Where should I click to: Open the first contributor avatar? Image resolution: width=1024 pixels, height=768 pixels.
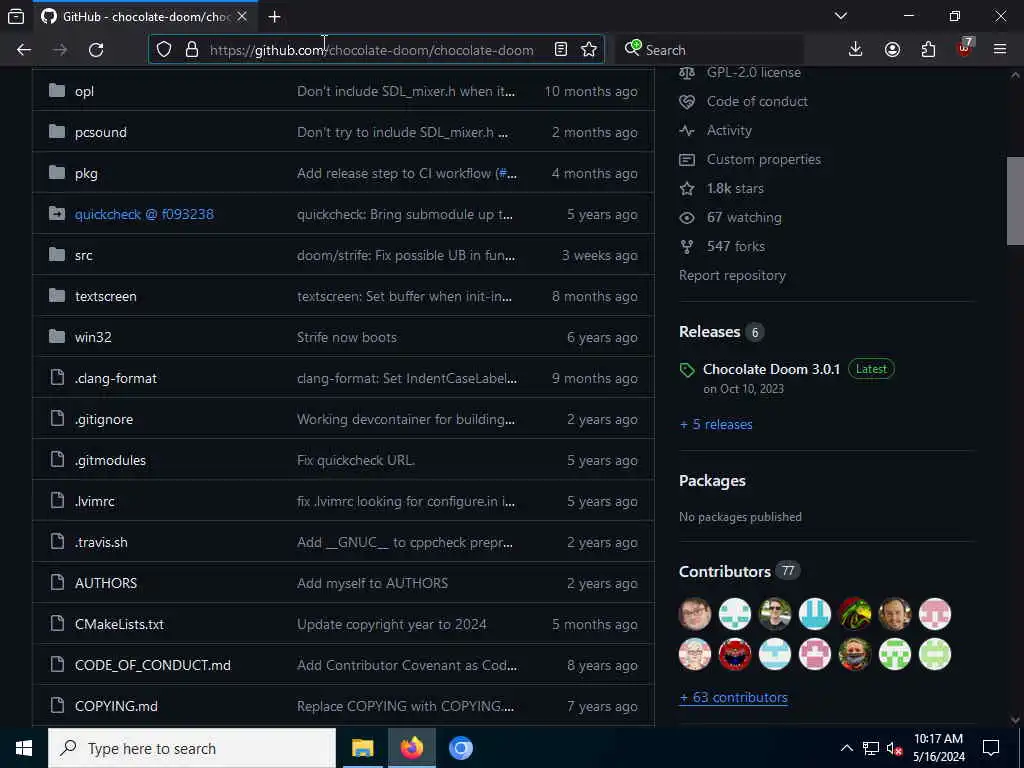point(695,614)
